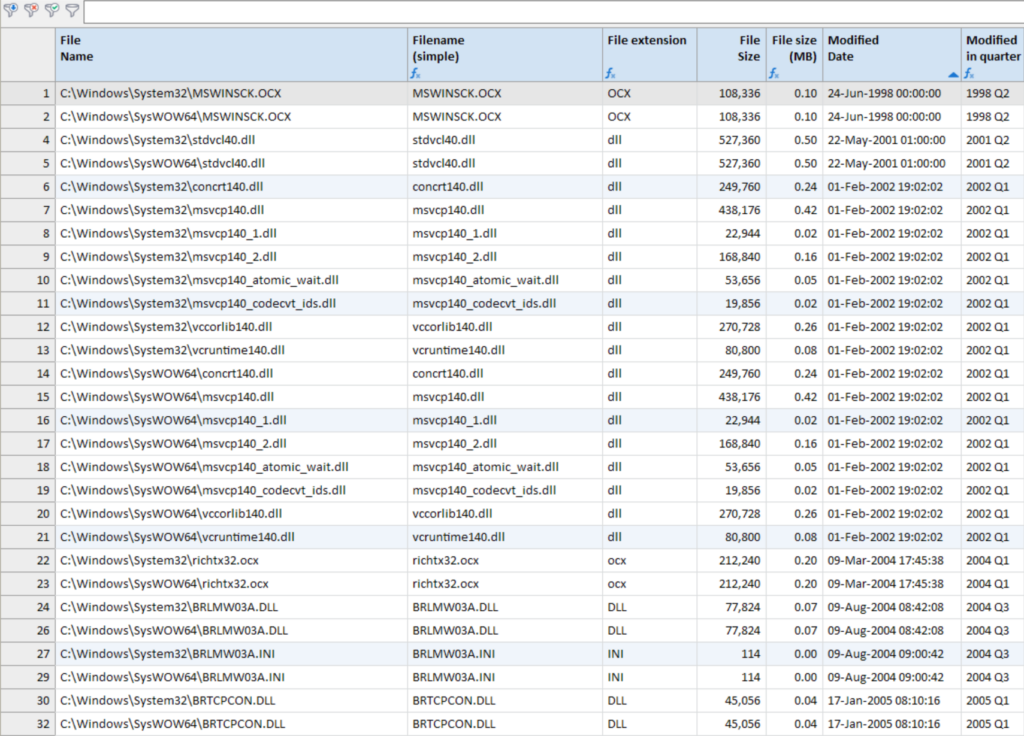This screenshot has width=1024, height=736.
Task: Click the plain funnel filter icon
Action: pos(72,11)
